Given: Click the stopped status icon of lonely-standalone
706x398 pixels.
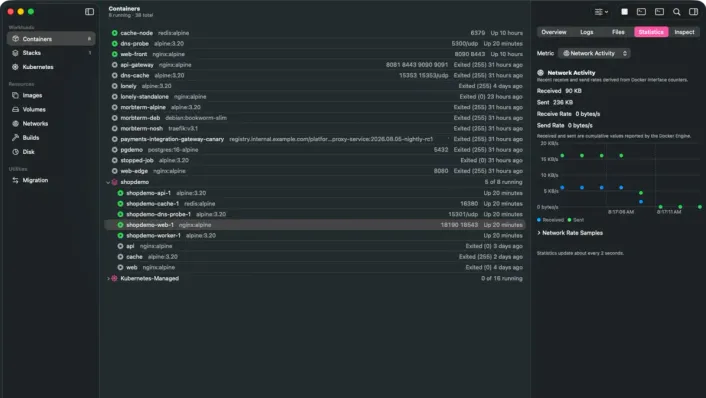Looking at the screenshot, I should (114, 97).
